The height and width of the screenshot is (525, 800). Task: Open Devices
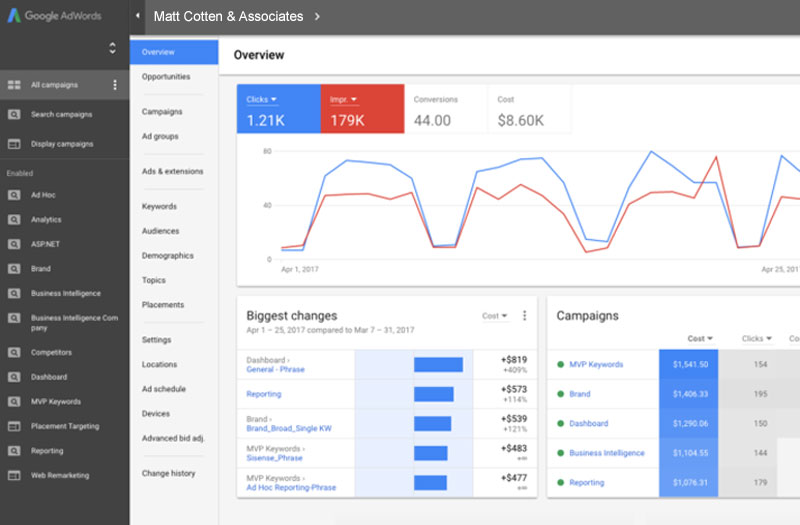click(156, 413)
